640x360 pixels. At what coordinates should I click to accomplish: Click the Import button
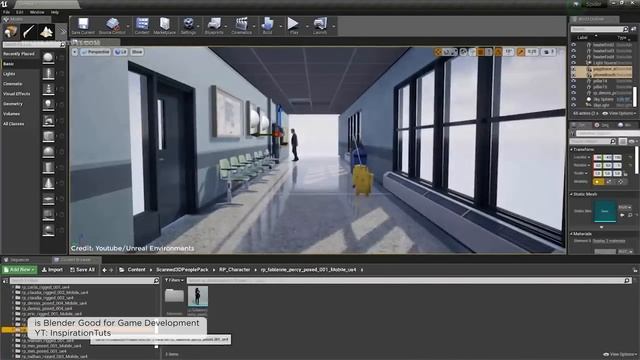pos(52,270)
